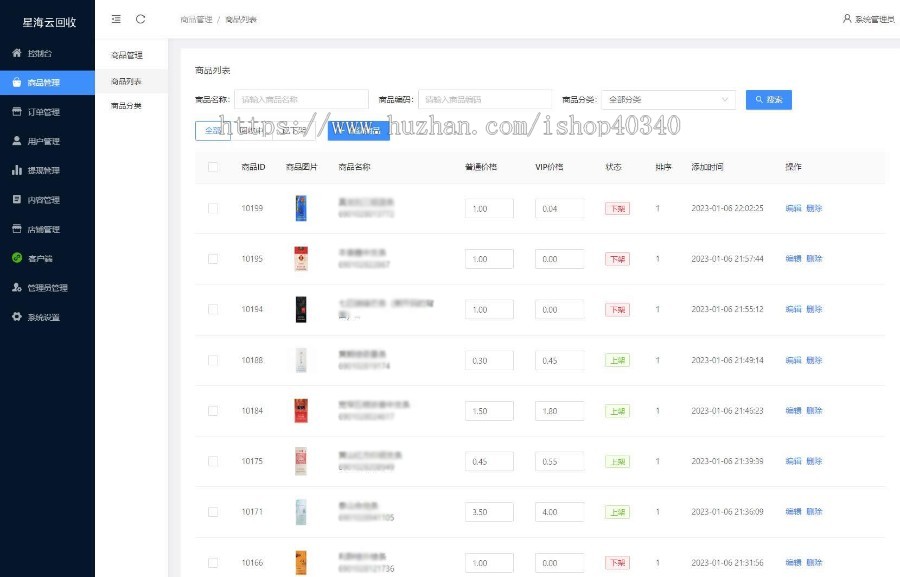This screenshot has height=577, width=900.
Task: Toggle the 上架 status tag of product 10175
Action: [x=618, y=462]
